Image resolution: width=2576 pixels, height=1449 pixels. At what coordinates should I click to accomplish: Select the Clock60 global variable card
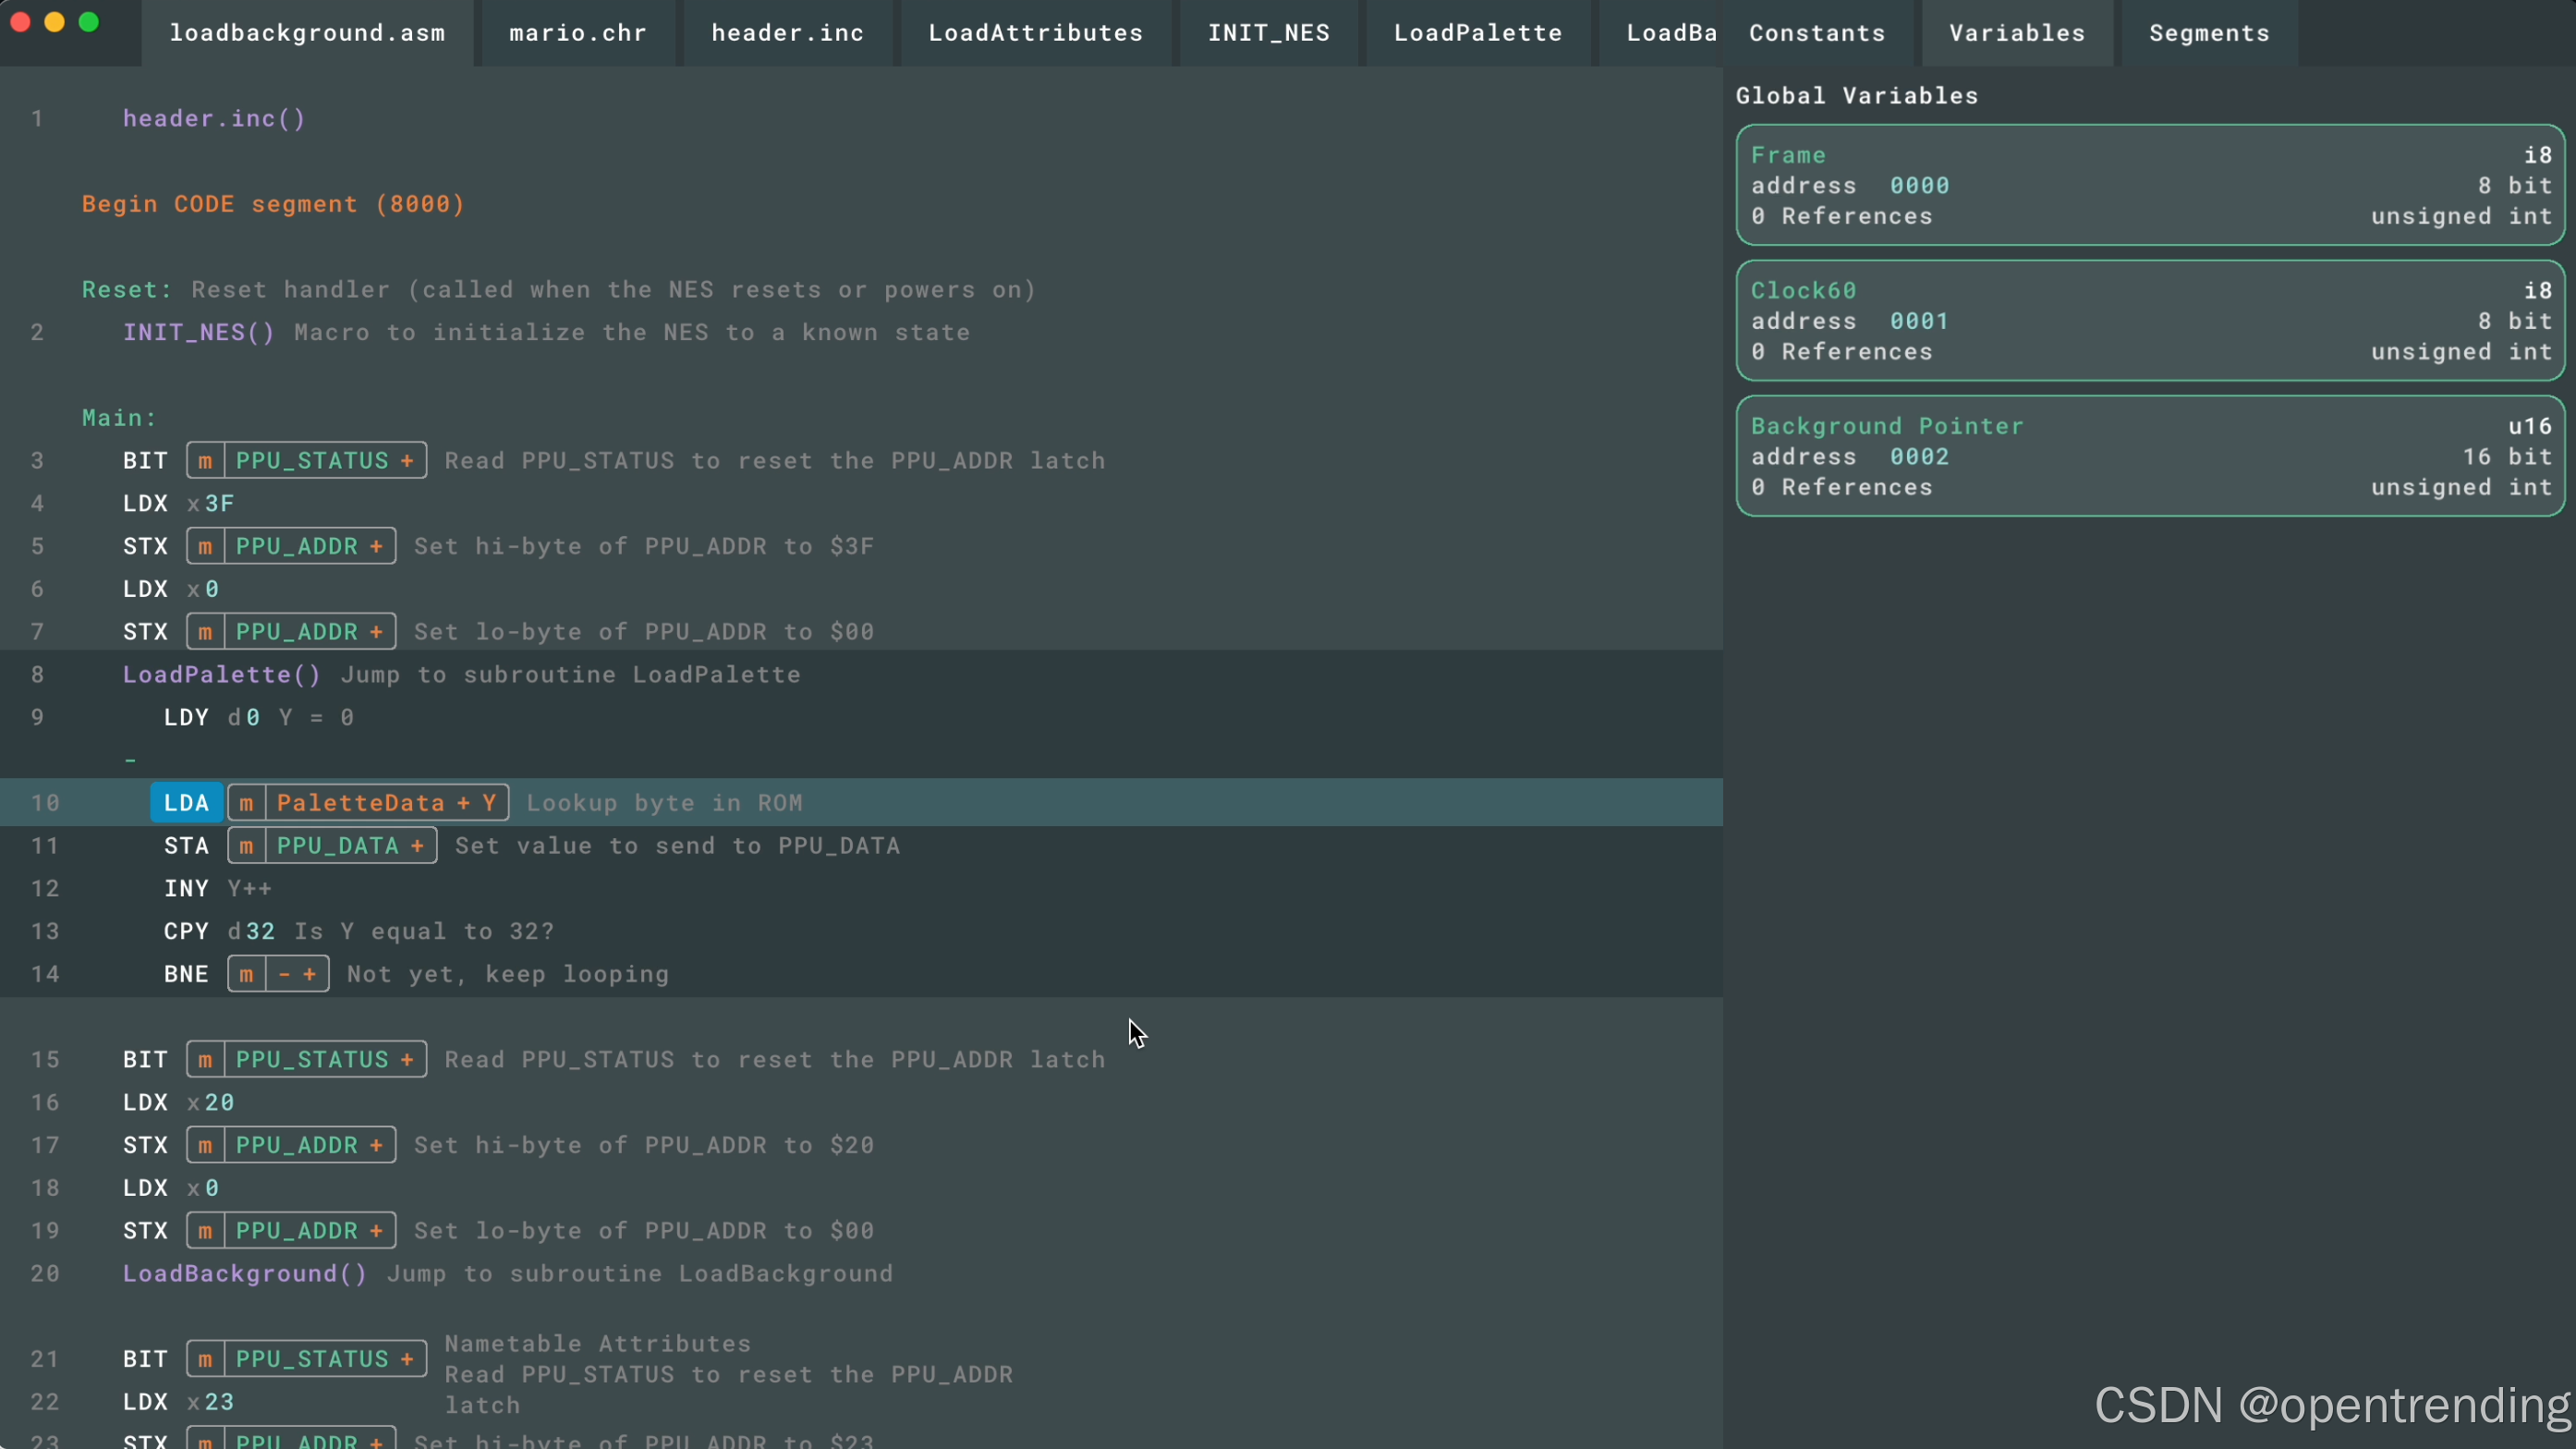2150,321
